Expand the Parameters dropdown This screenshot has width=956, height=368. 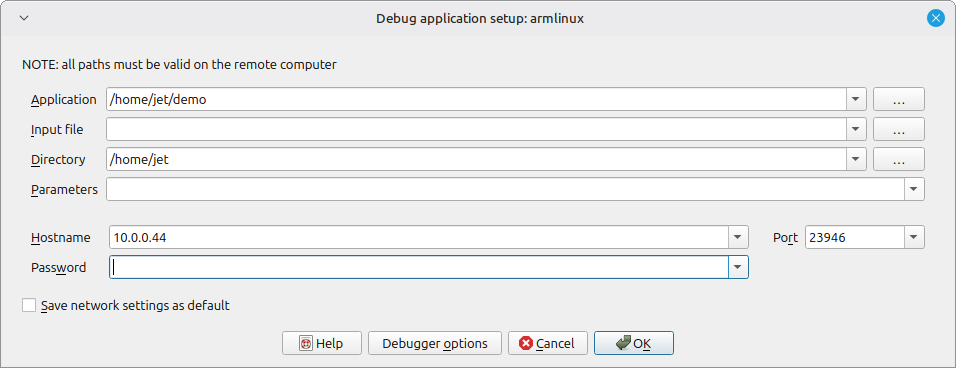click(913, 189)
